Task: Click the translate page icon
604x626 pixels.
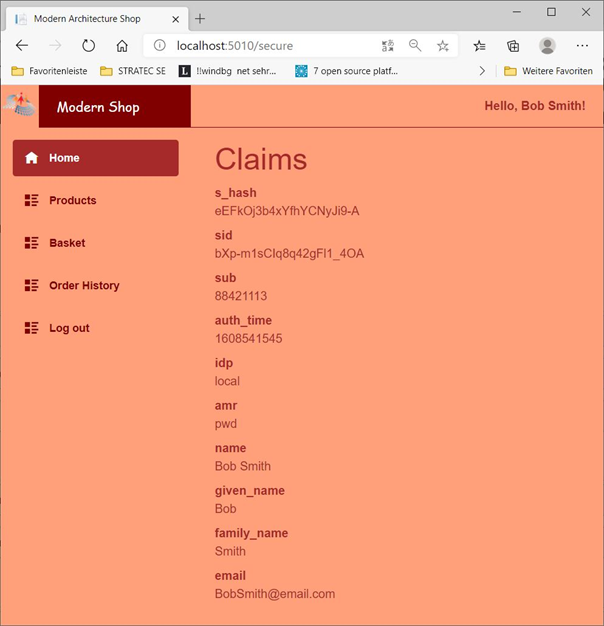Action: [x=388, y=46]
